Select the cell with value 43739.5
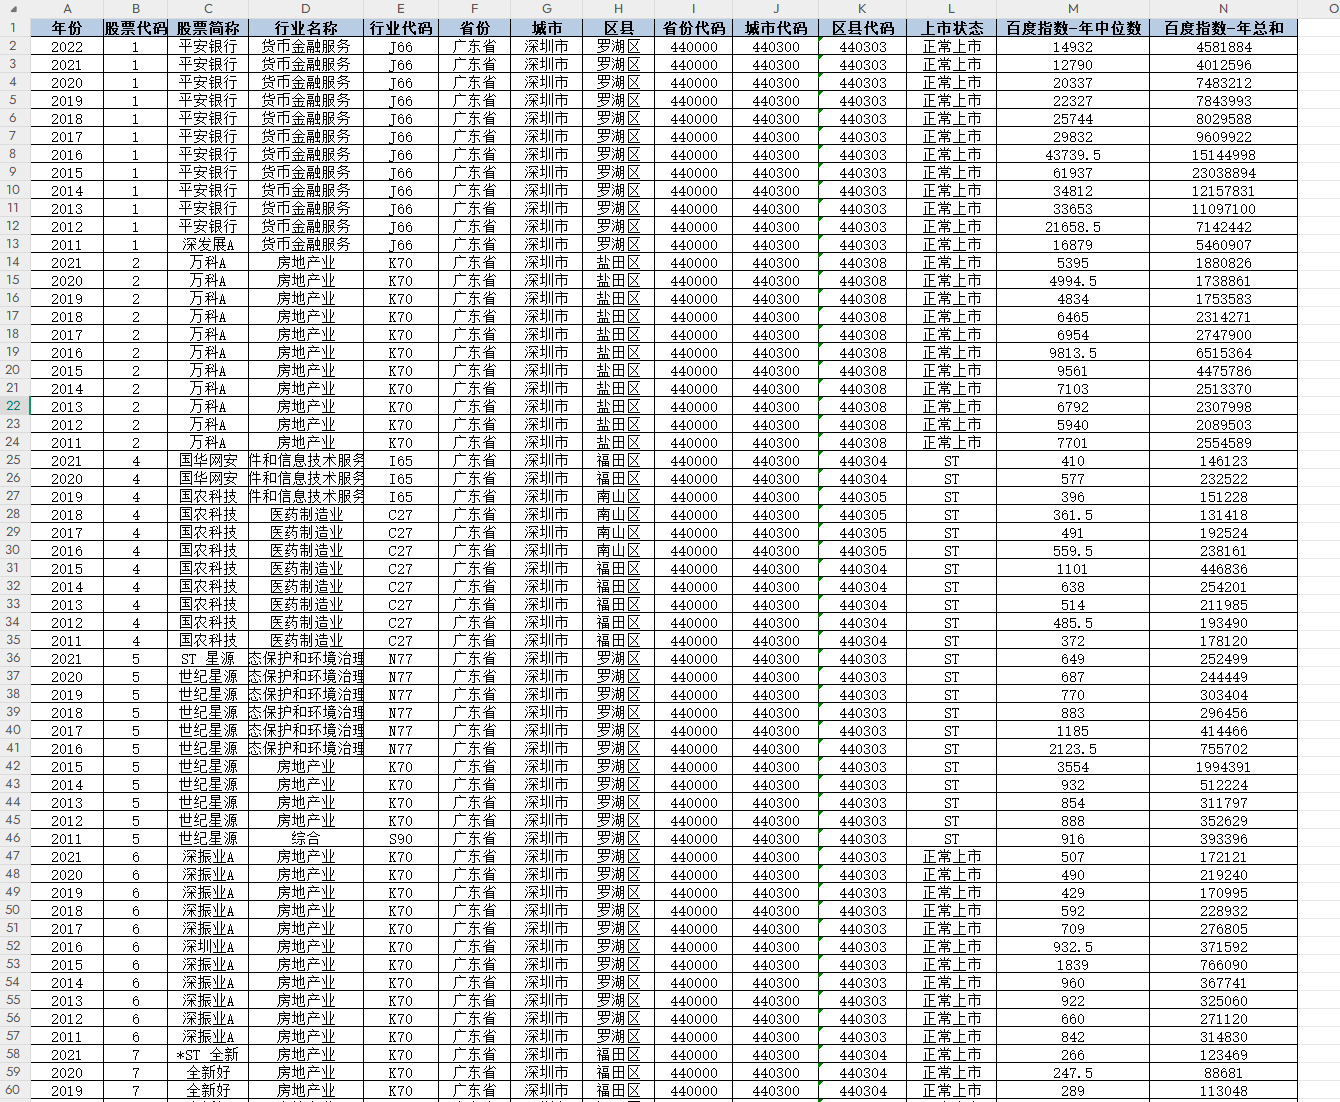 coord(1073,155)
